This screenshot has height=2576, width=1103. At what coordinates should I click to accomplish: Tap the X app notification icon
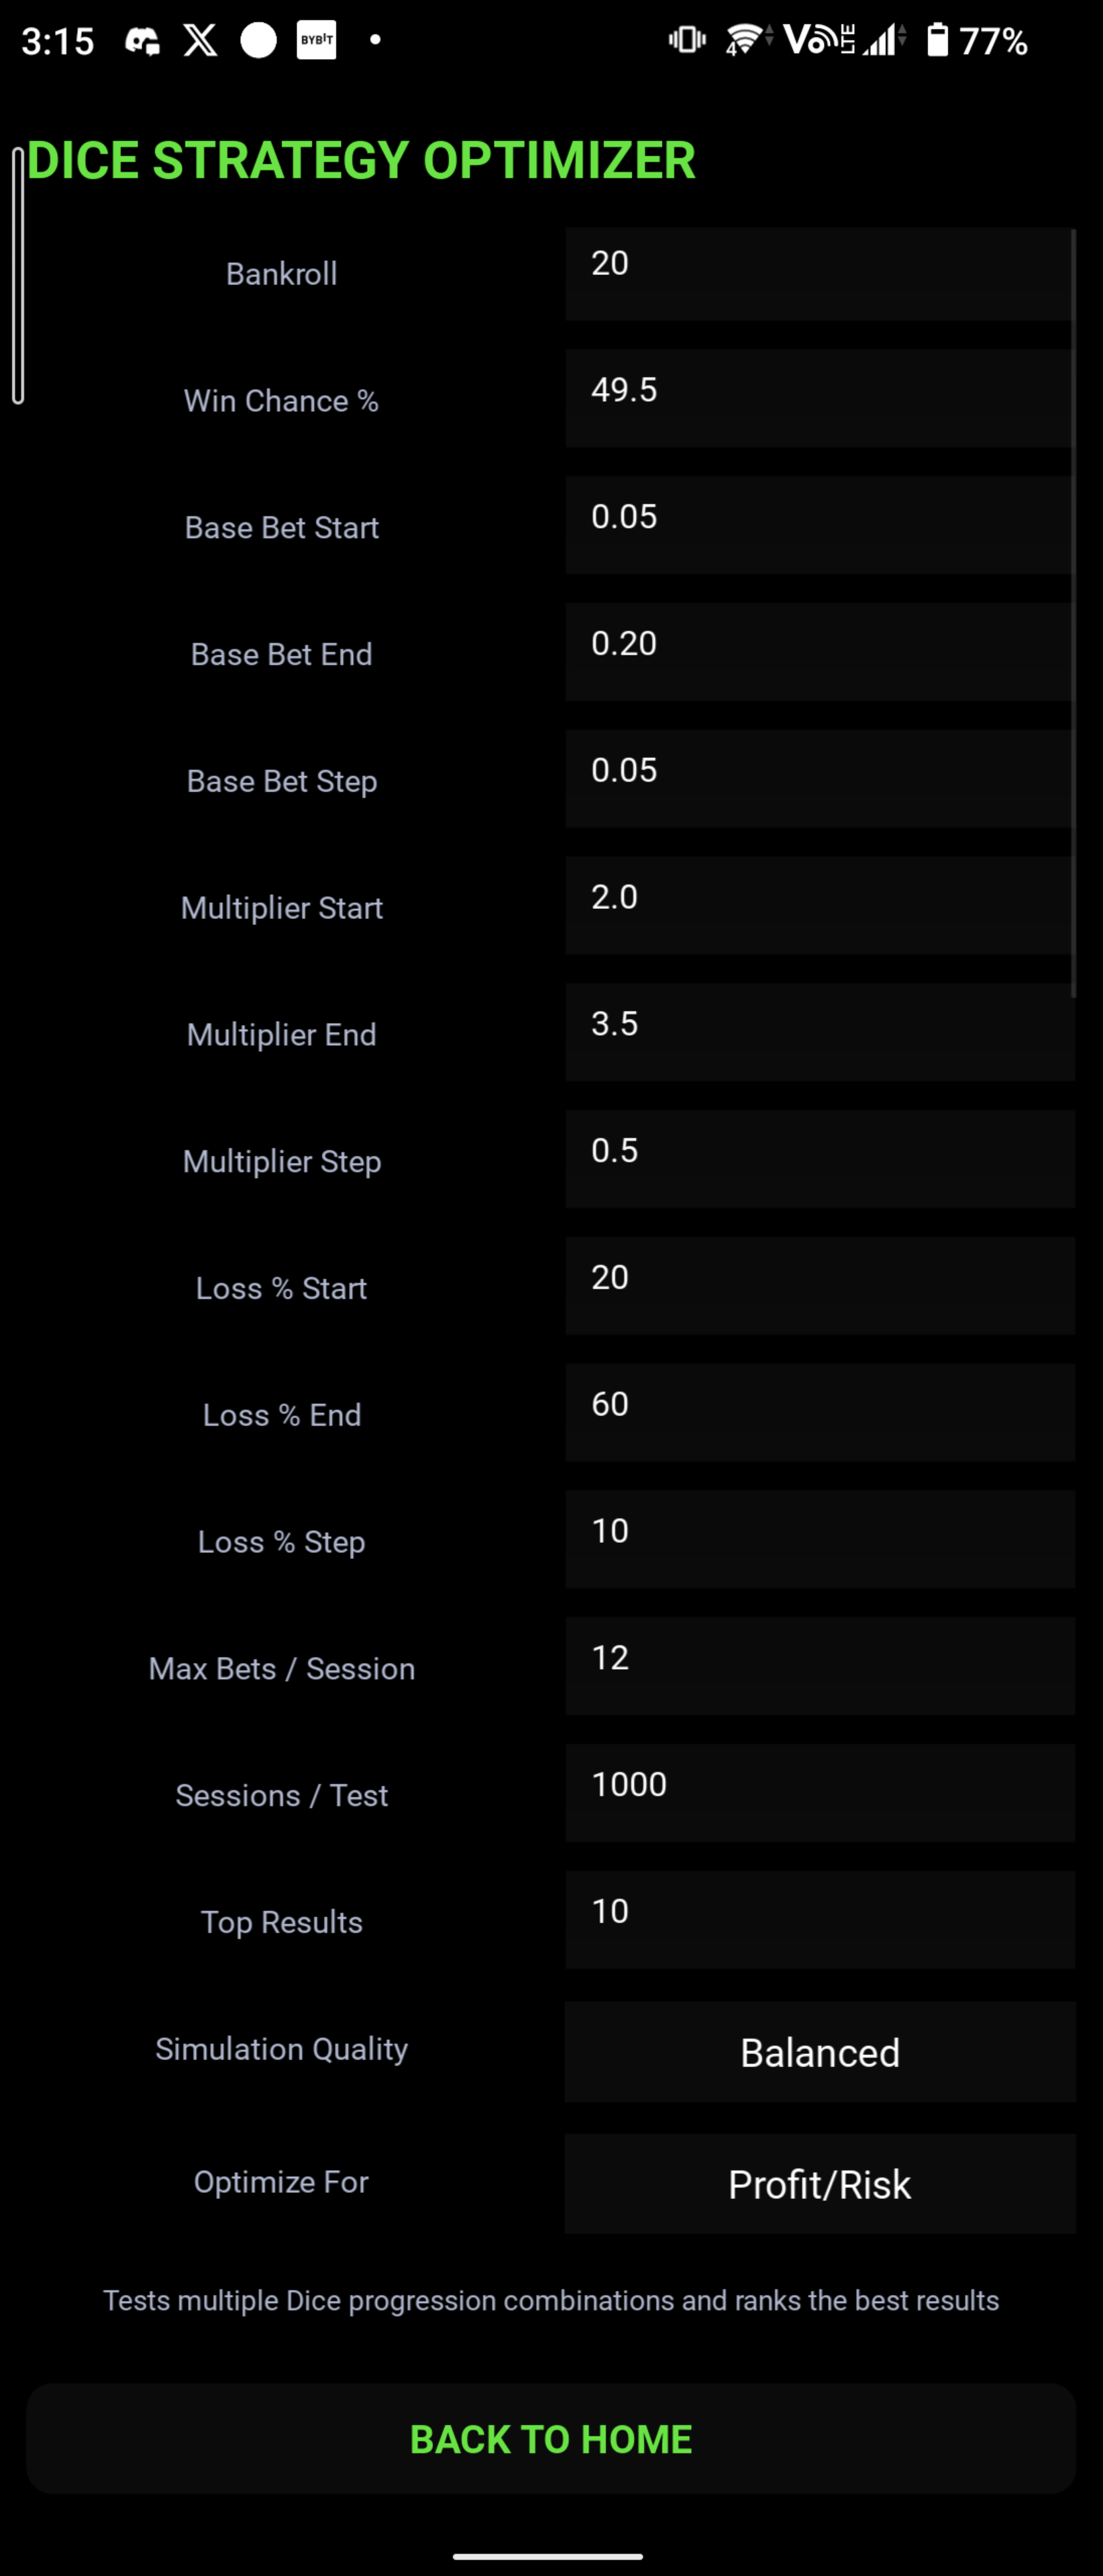200,41
